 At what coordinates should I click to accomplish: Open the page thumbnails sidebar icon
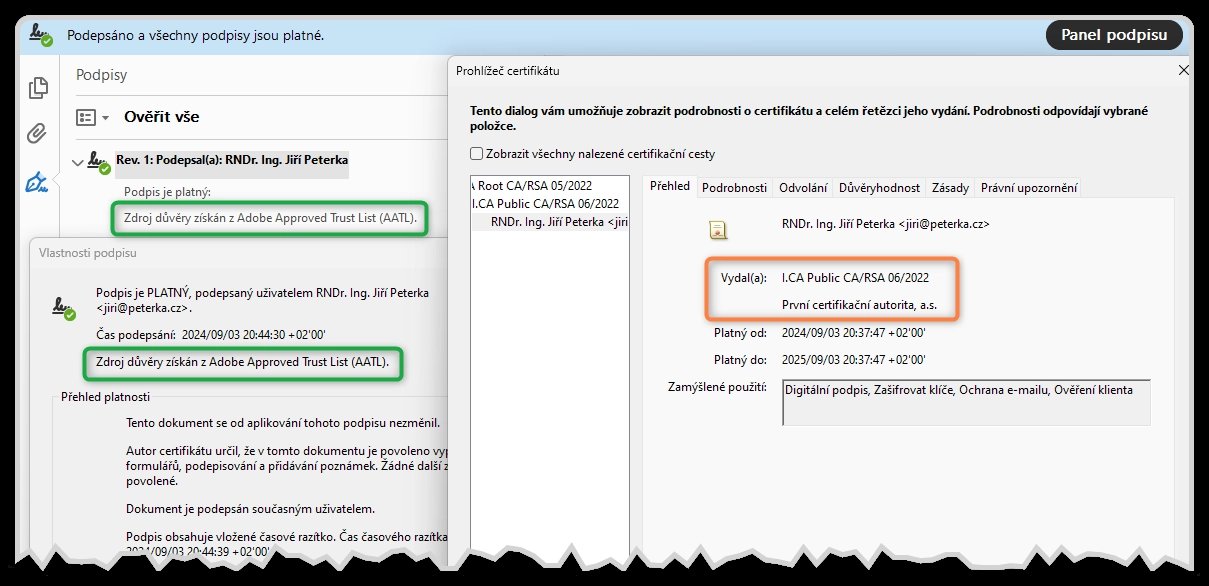(38, 88)
